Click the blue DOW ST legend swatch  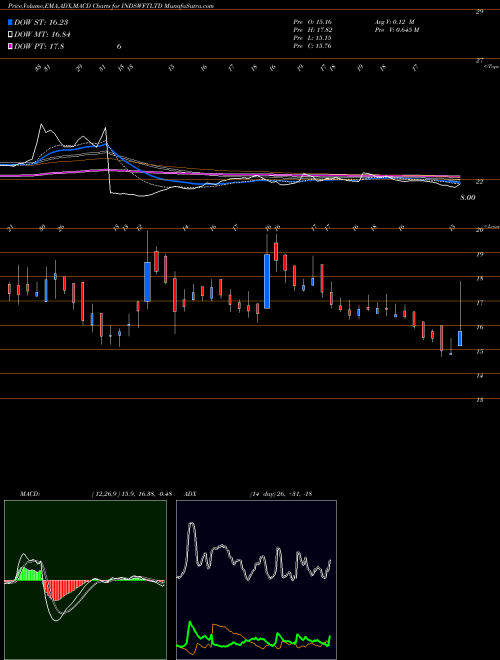pyautogui.click(x=10, y=22)
